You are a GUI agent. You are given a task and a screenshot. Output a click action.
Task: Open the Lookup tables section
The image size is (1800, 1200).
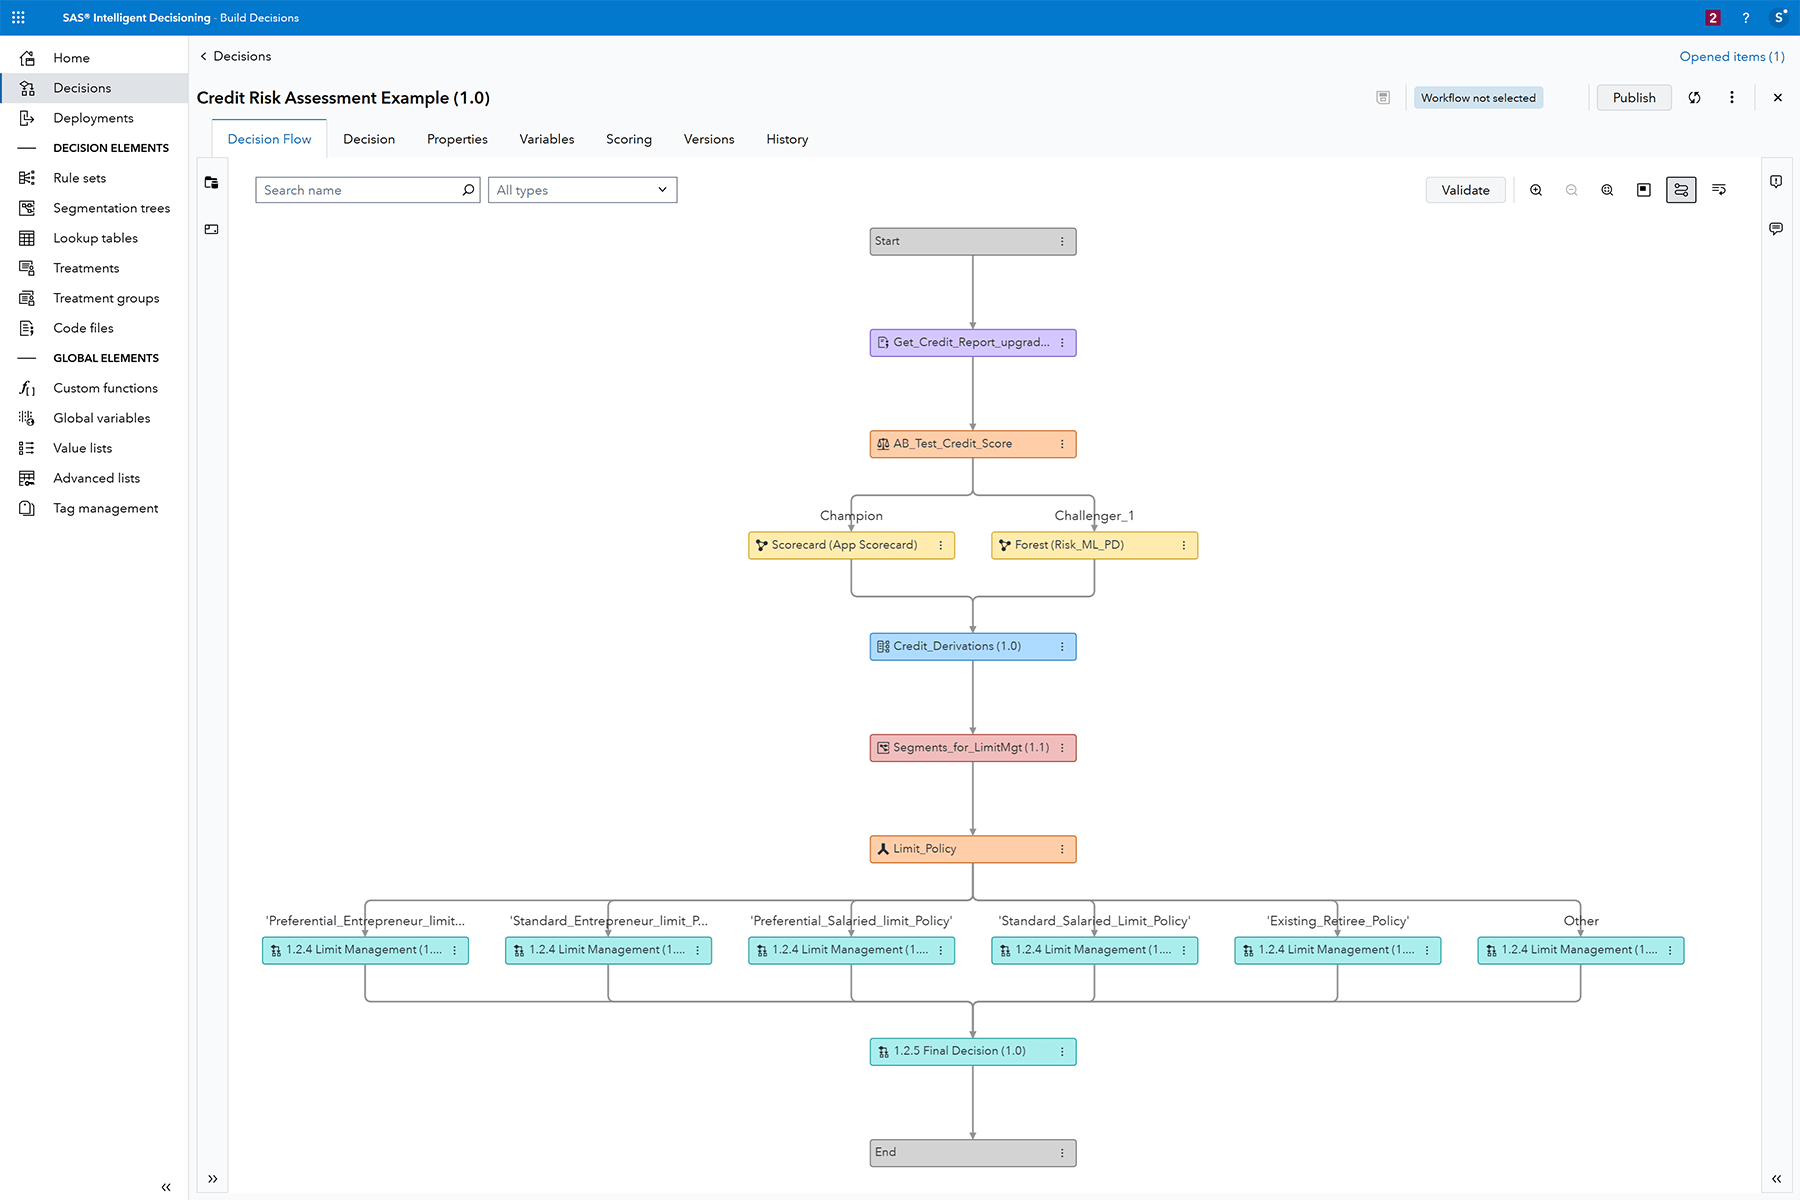click(95, 237)
